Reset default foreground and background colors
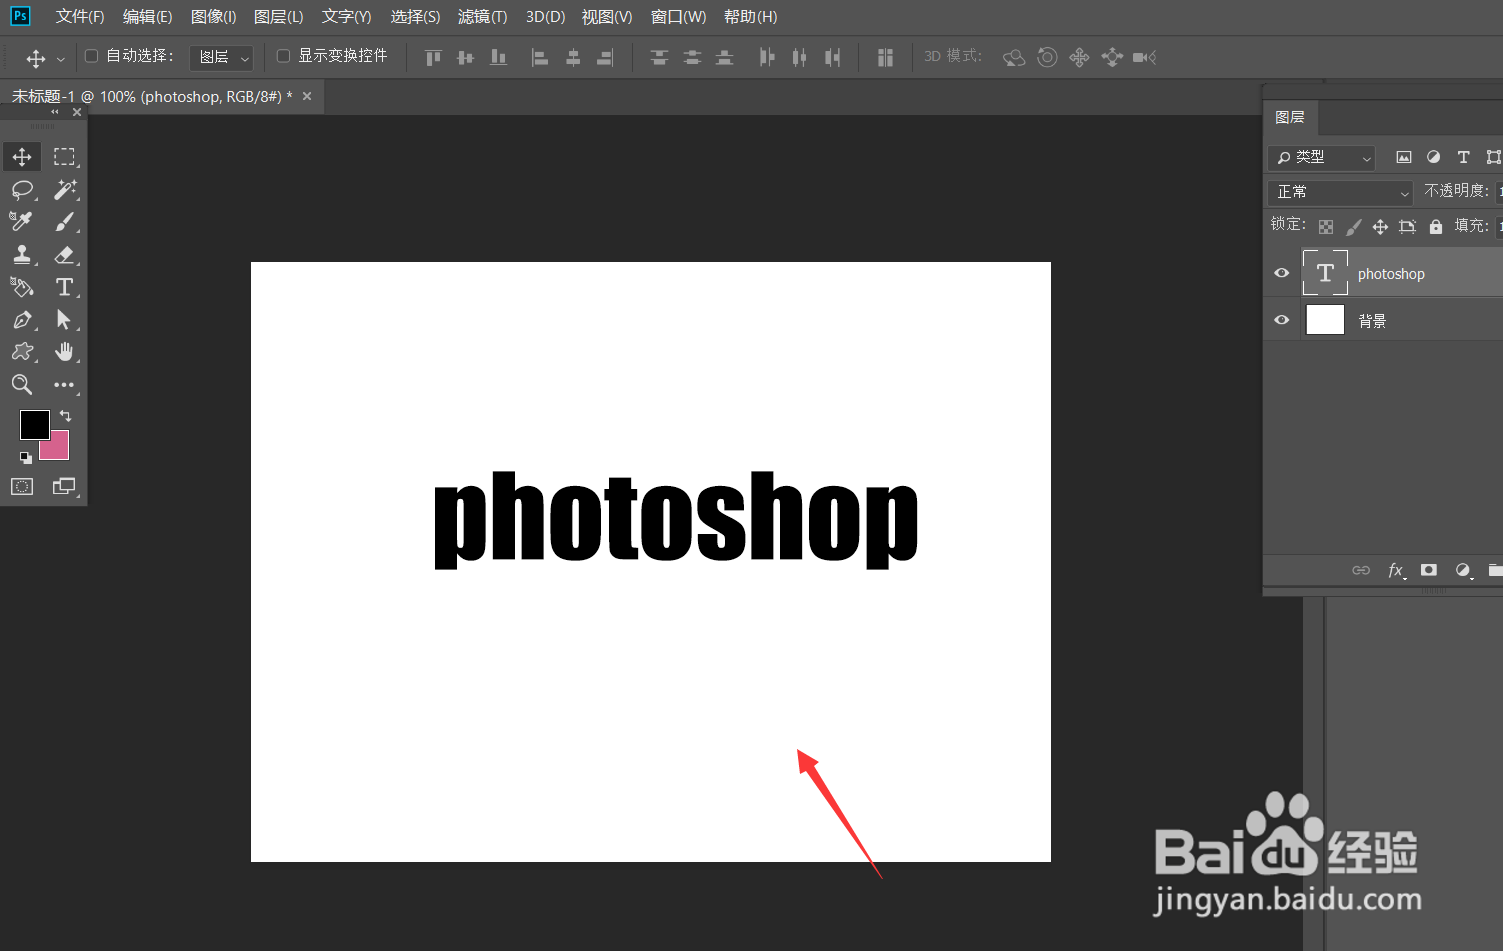The height and width of the screenshot is (951, 1503). pyautogui.click(x=26, y=458)
